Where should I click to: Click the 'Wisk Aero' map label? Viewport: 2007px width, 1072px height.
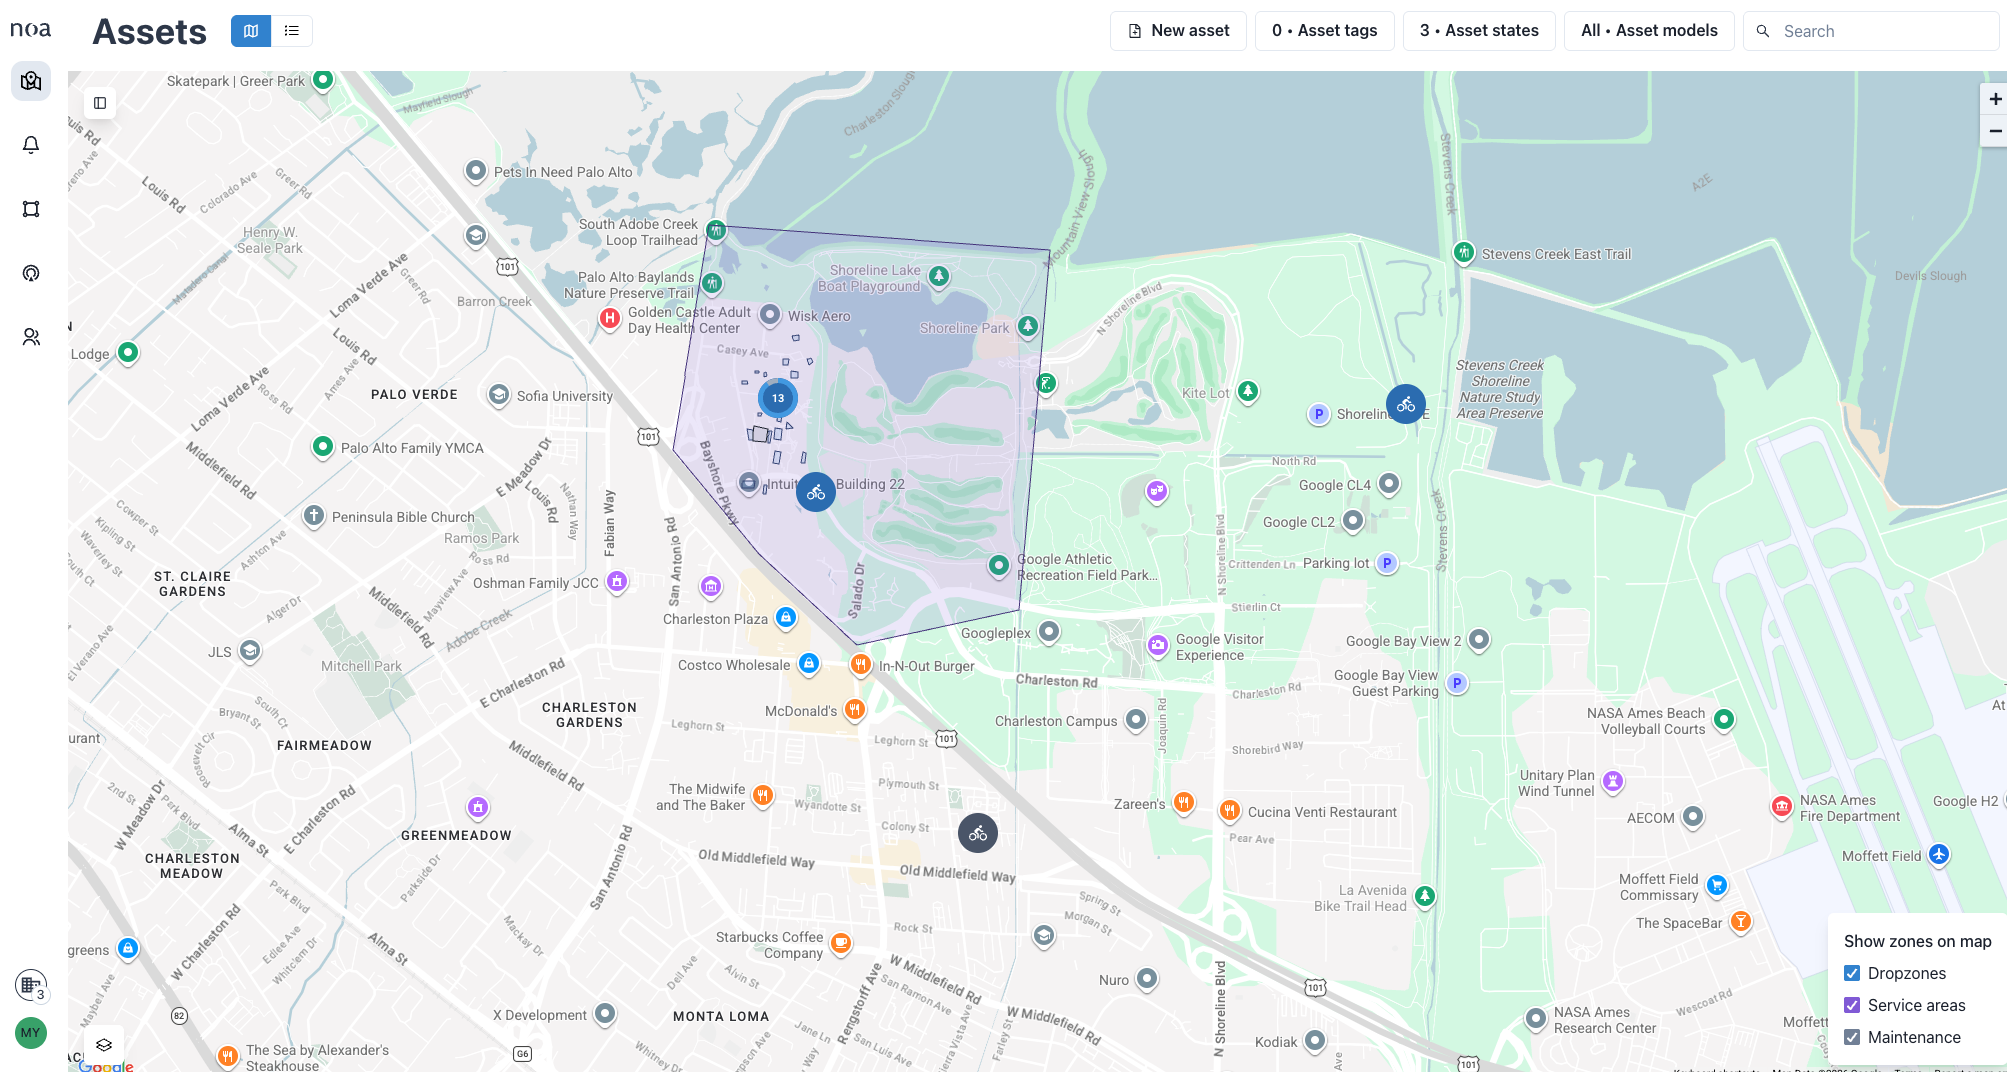pyautogui.click(x=819, y=316)
